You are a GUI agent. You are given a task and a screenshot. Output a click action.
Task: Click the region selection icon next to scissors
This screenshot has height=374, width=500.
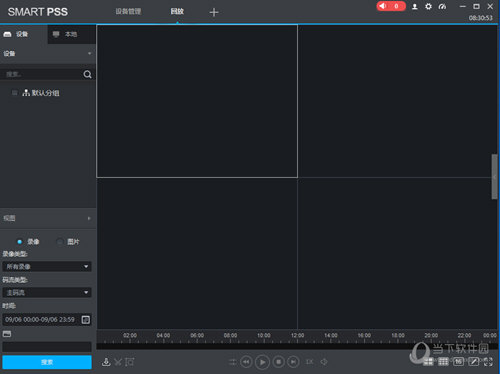click(x=129, y=362)
